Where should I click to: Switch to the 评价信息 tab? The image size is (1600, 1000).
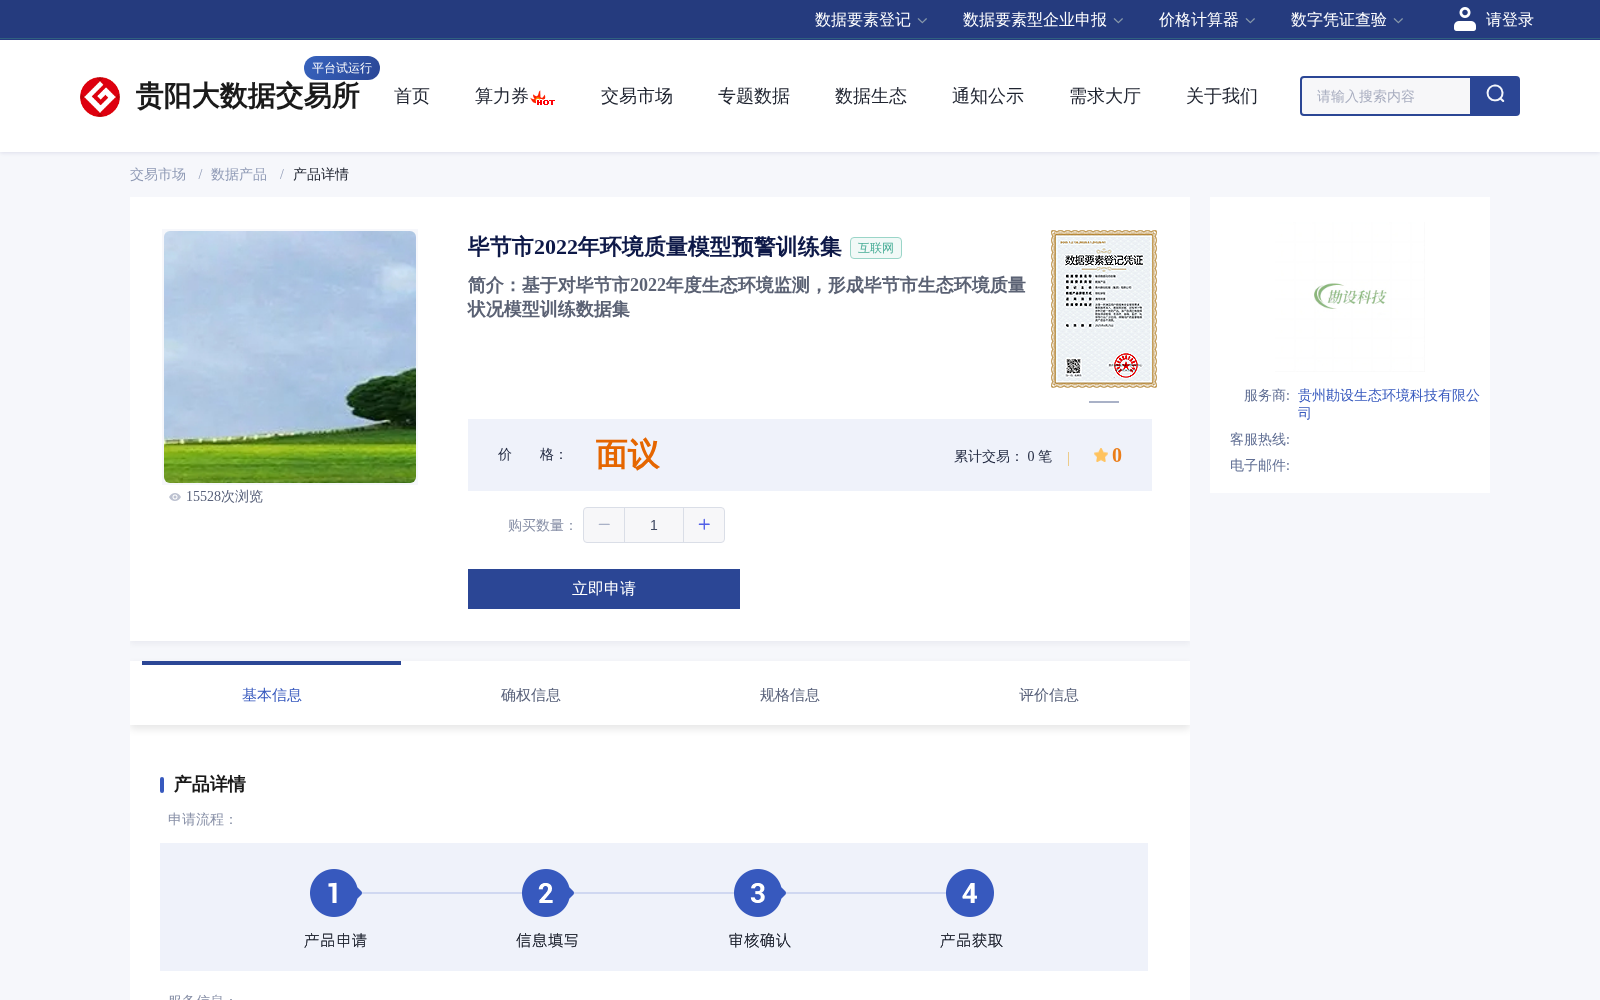1049,694
